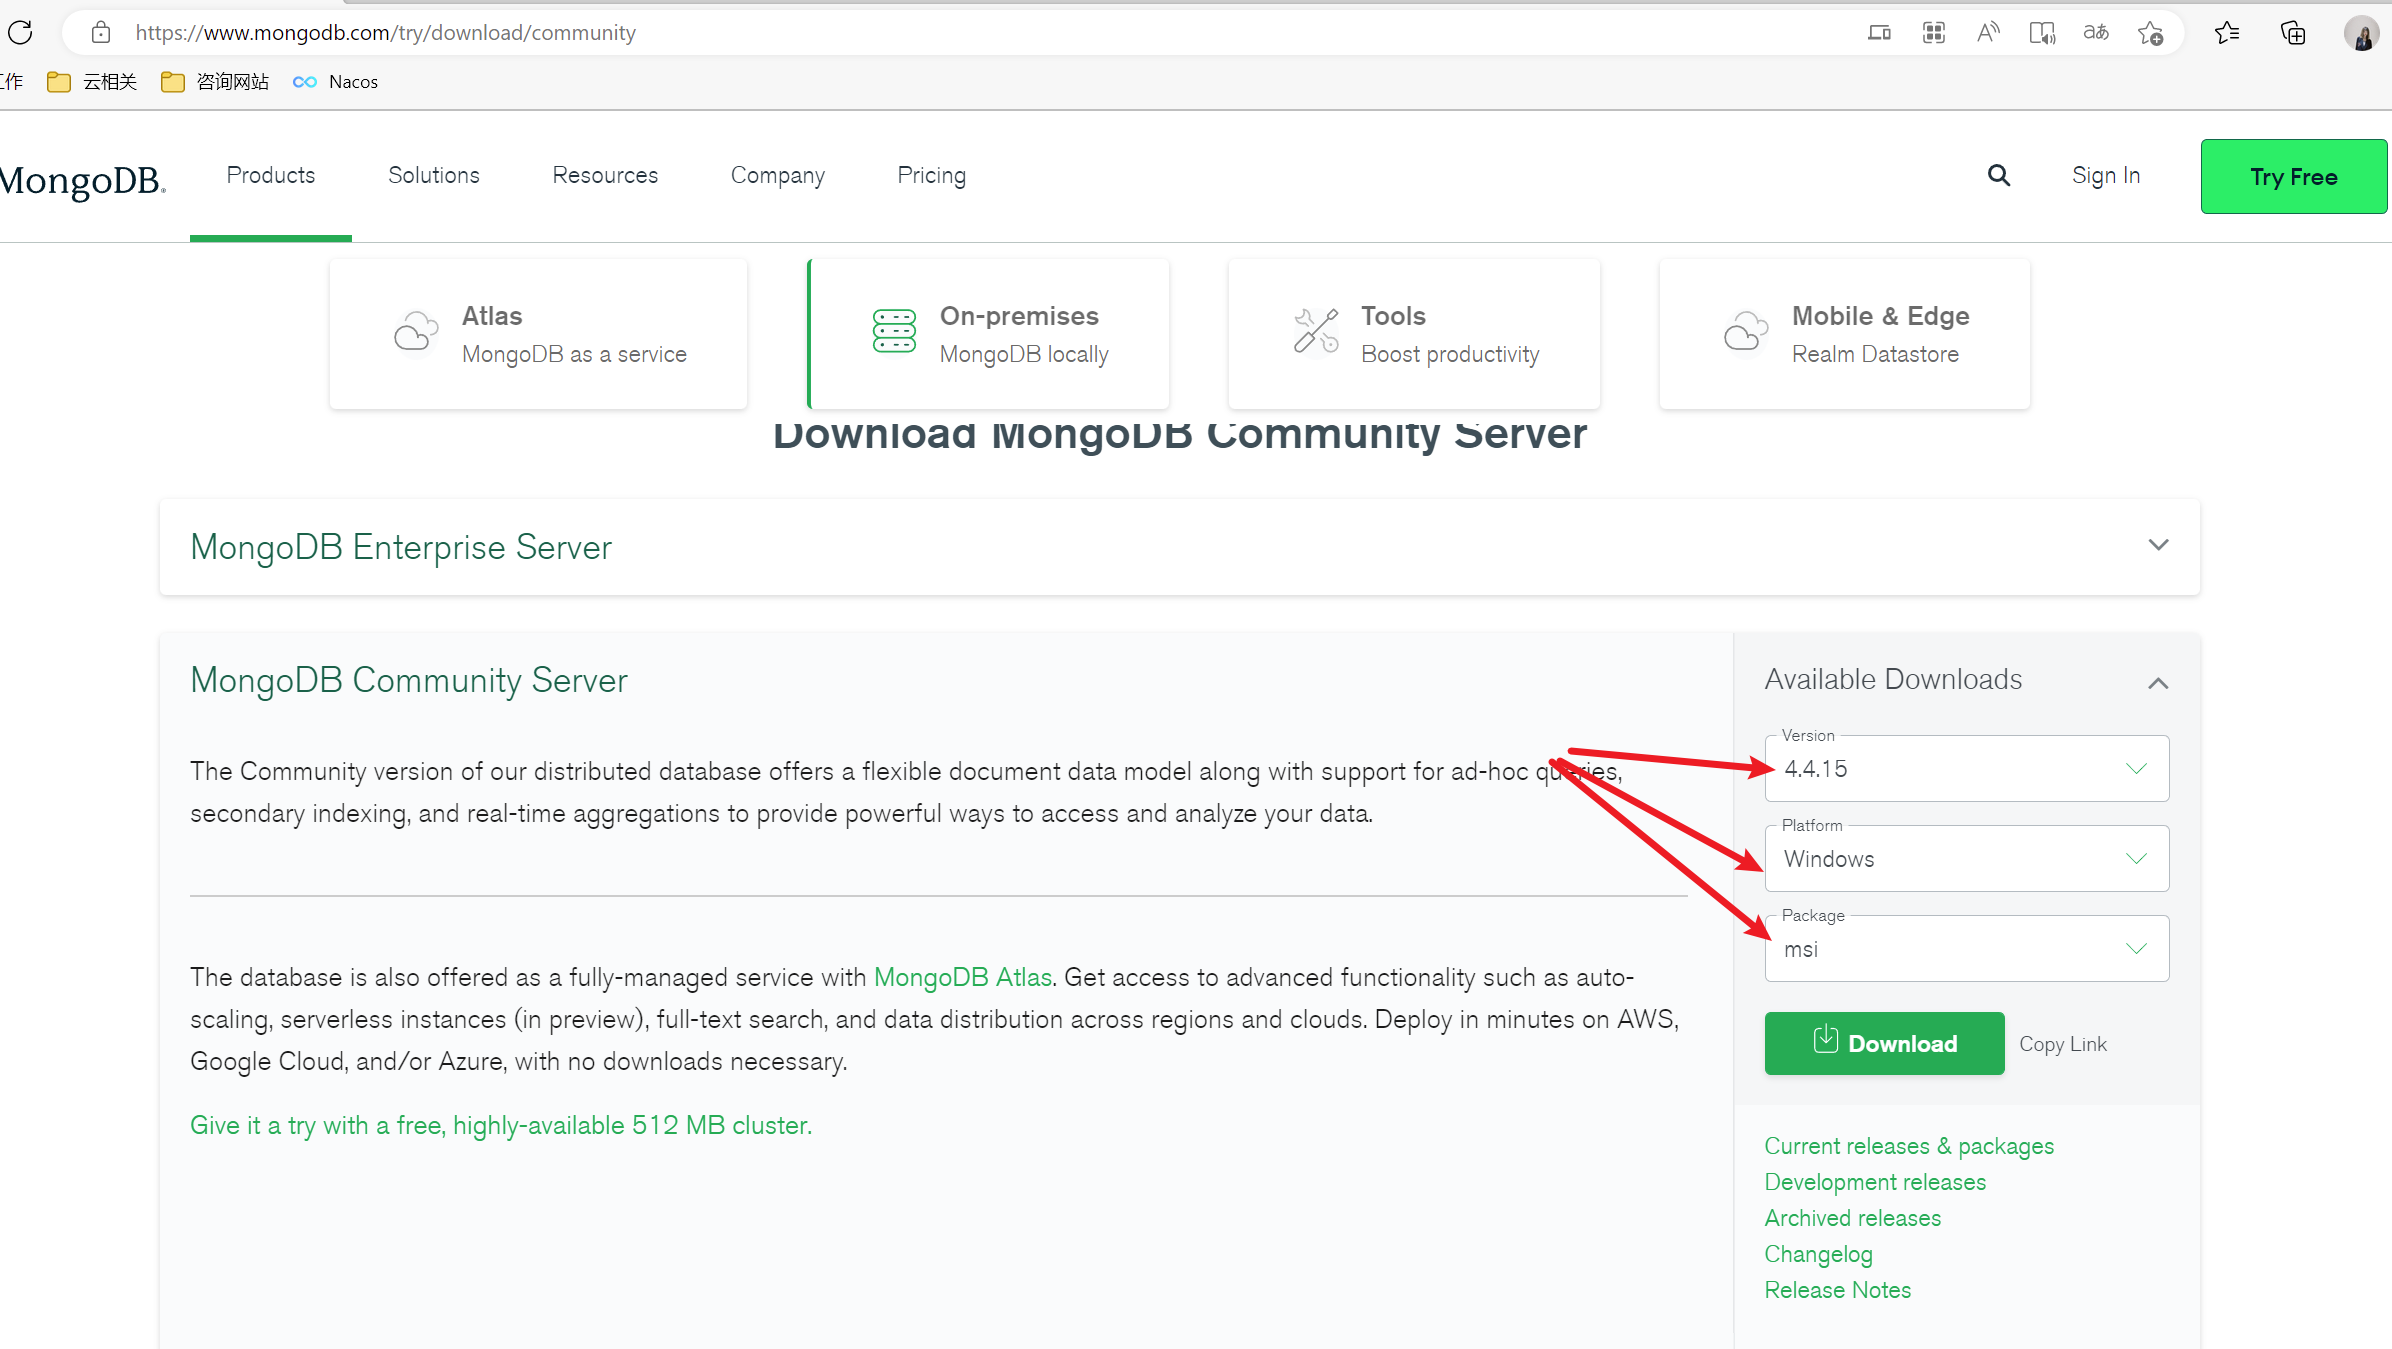Open the immersive reader icon
The width and height of the screenshot is (2392, 1349).
[x=2042, y=33]
